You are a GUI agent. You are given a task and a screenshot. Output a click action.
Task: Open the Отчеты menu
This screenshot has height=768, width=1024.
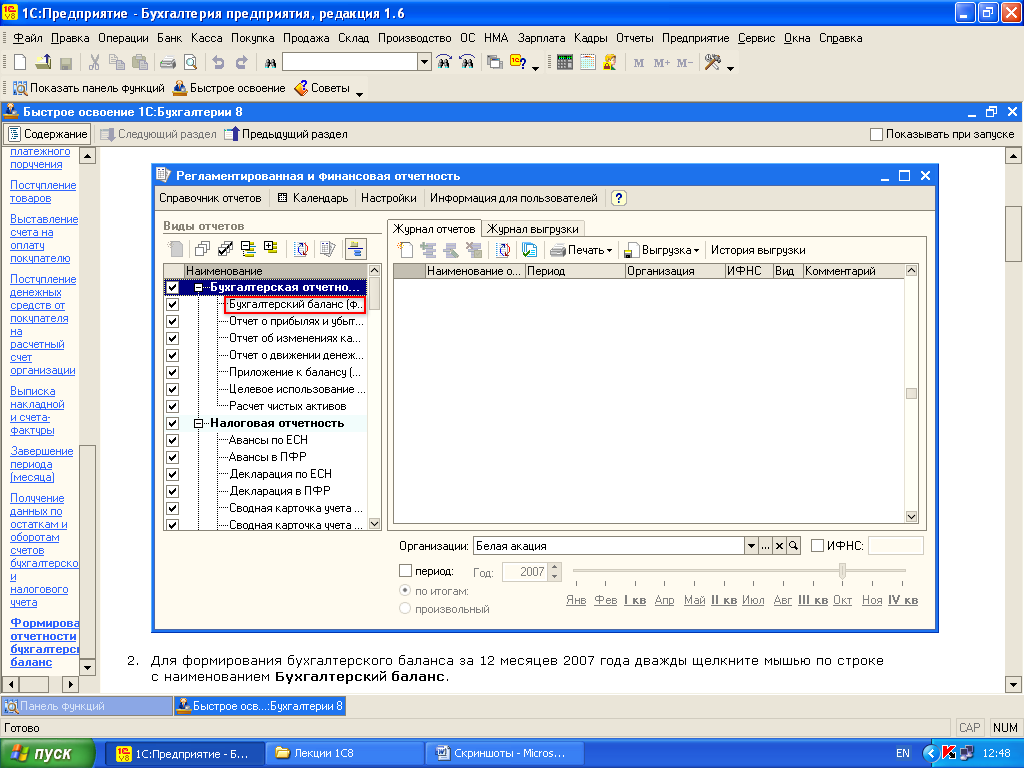pyautogui.click(x=634, y=38)
